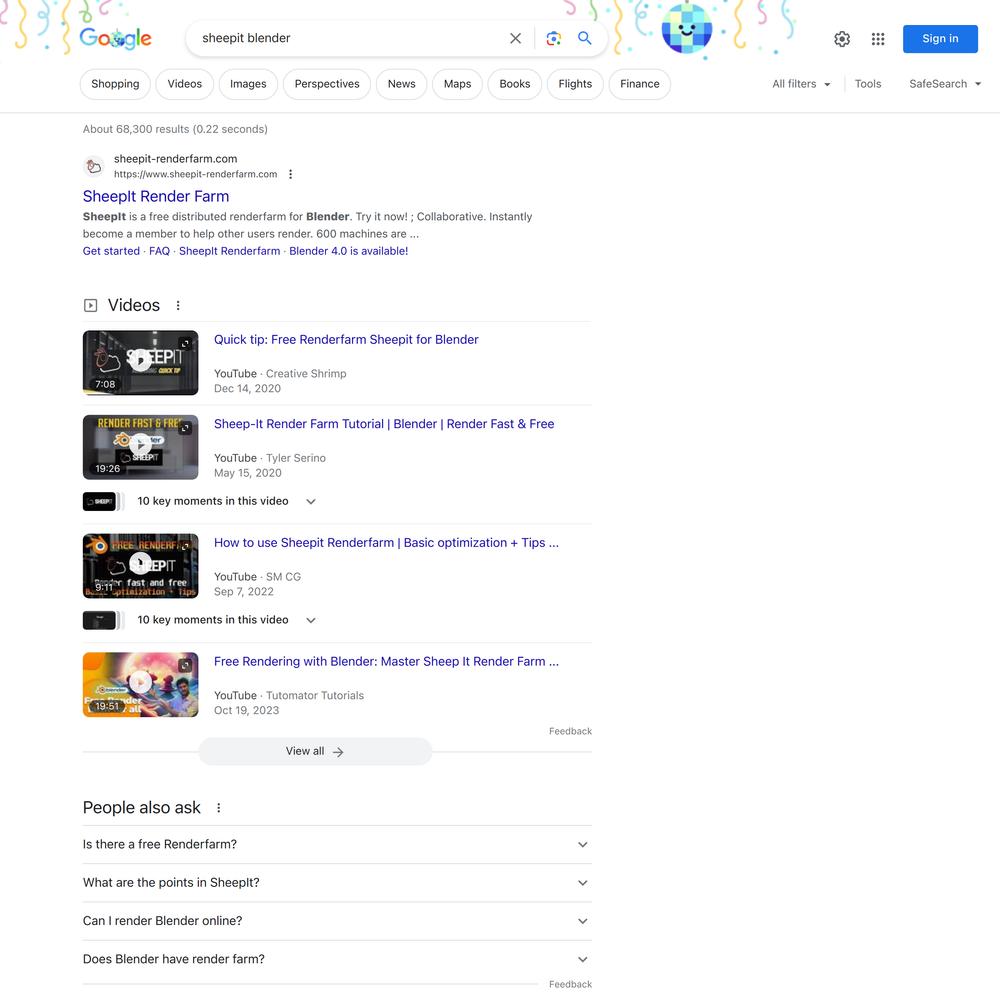Click the key moments thumbnail for Tyler Serino video
The height and width of the screenshot is (1000, 1000).
tap(103, 501)
